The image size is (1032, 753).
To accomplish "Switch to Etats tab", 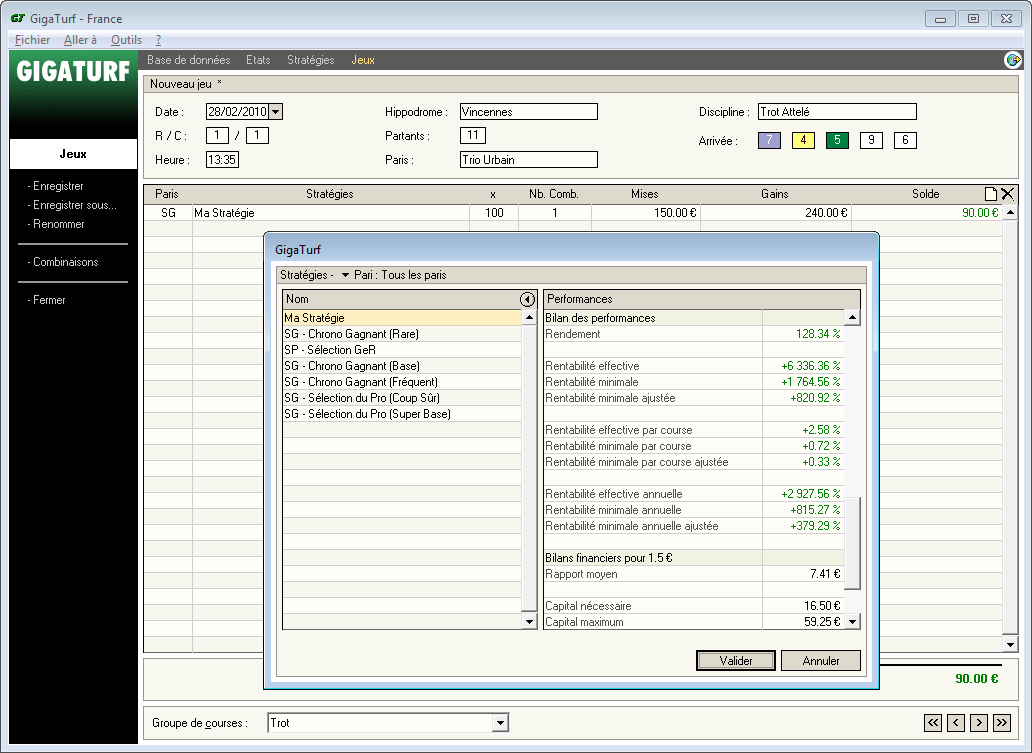I will click(x=258, y=60).
